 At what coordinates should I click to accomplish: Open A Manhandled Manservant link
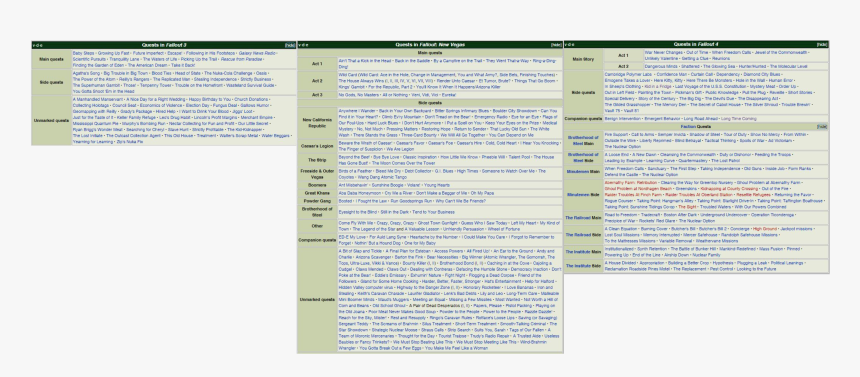(x=98, y=99)
